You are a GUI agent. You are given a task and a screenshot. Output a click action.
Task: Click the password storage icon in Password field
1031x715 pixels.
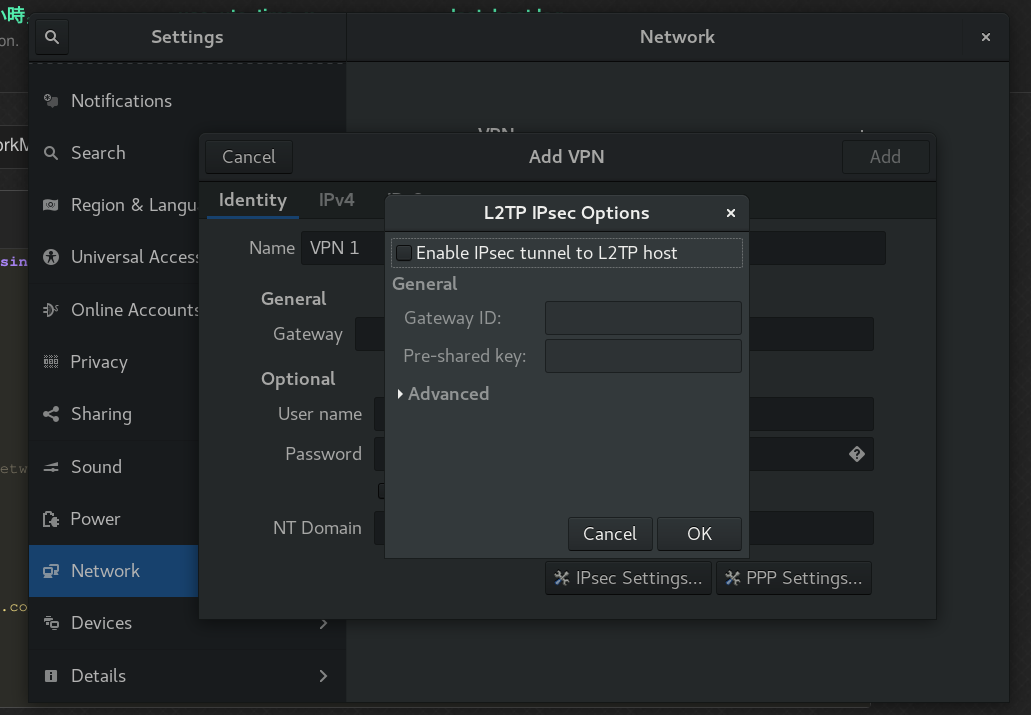tap(856, 454)
